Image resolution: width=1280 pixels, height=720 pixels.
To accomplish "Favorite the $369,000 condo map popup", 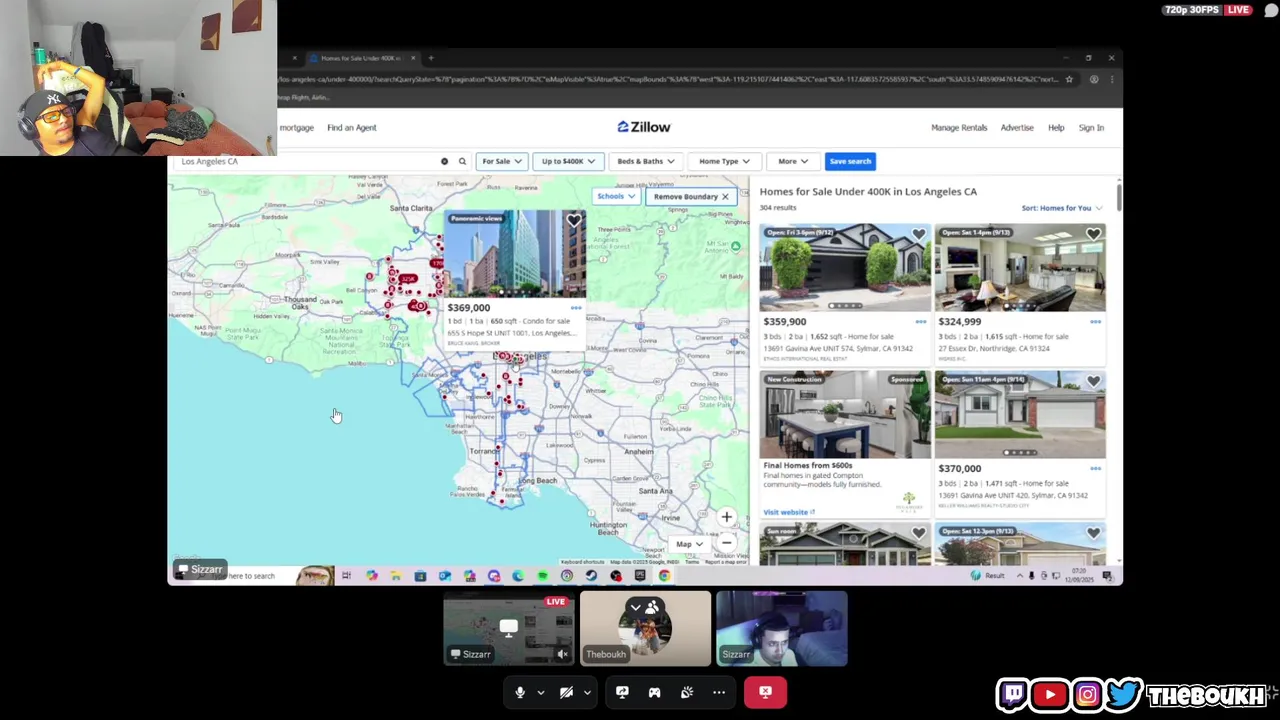I will click(573, 221).
